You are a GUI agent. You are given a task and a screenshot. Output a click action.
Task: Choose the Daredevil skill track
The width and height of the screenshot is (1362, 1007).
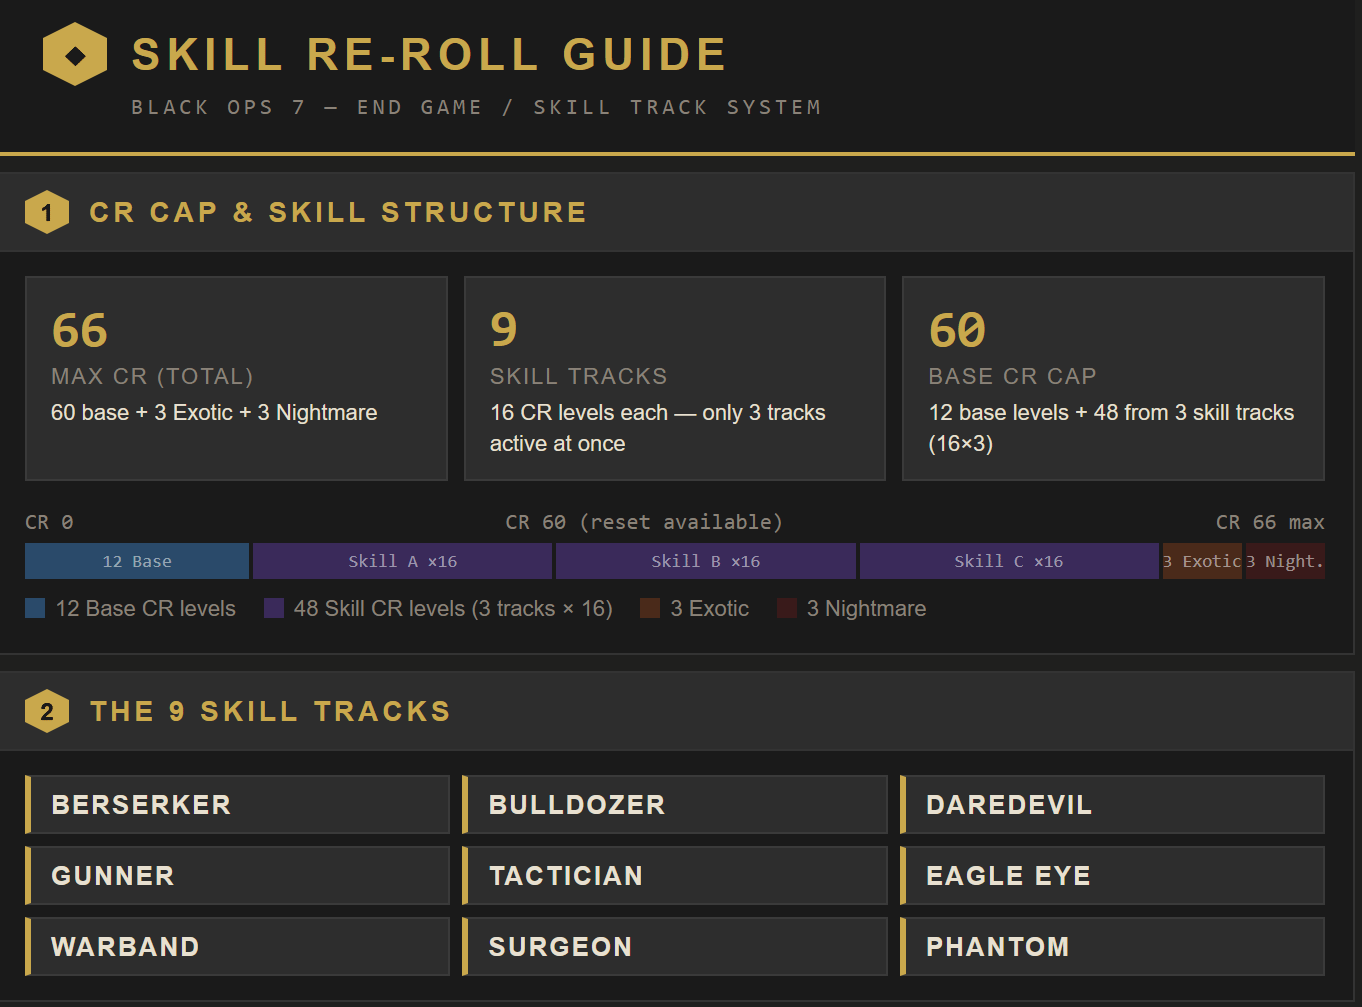(x=1112, y=804)
